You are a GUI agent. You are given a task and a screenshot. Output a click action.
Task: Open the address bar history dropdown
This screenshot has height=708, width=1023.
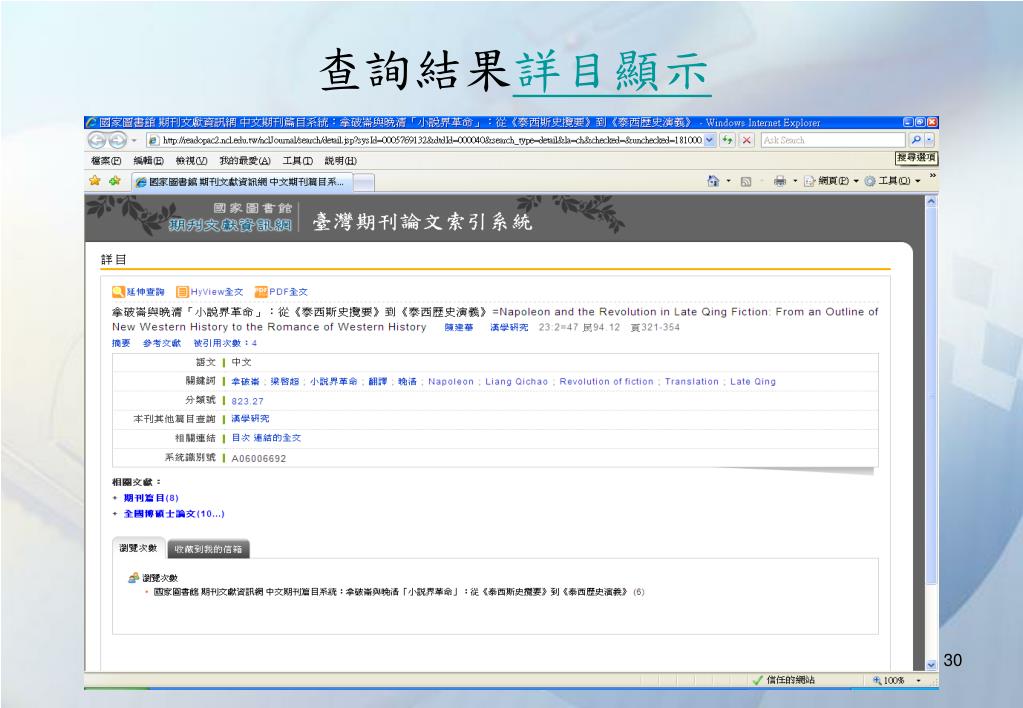[x=710, y=140]
